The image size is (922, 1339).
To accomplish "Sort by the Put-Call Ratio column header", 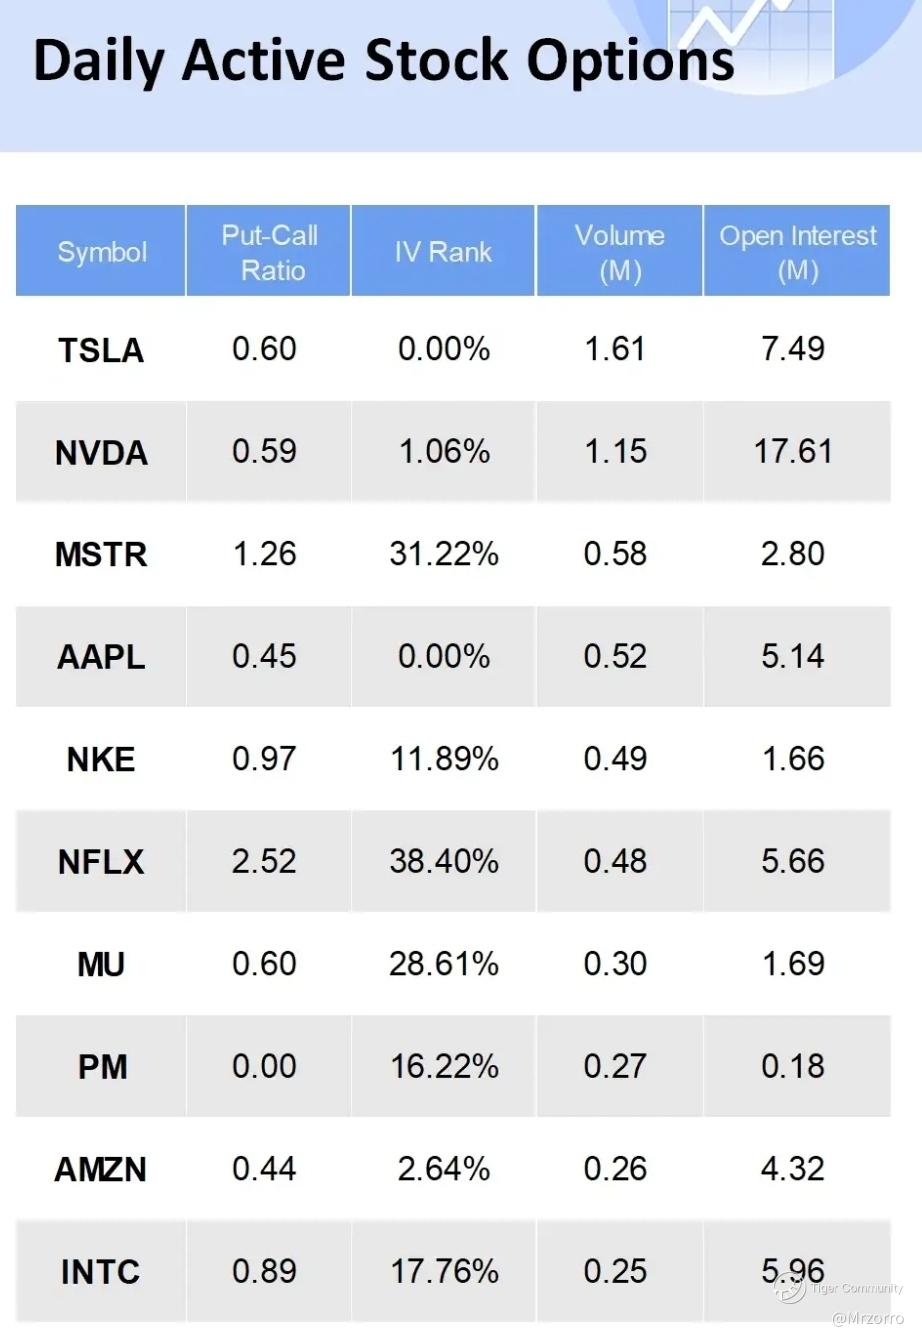I will (269, 252).
